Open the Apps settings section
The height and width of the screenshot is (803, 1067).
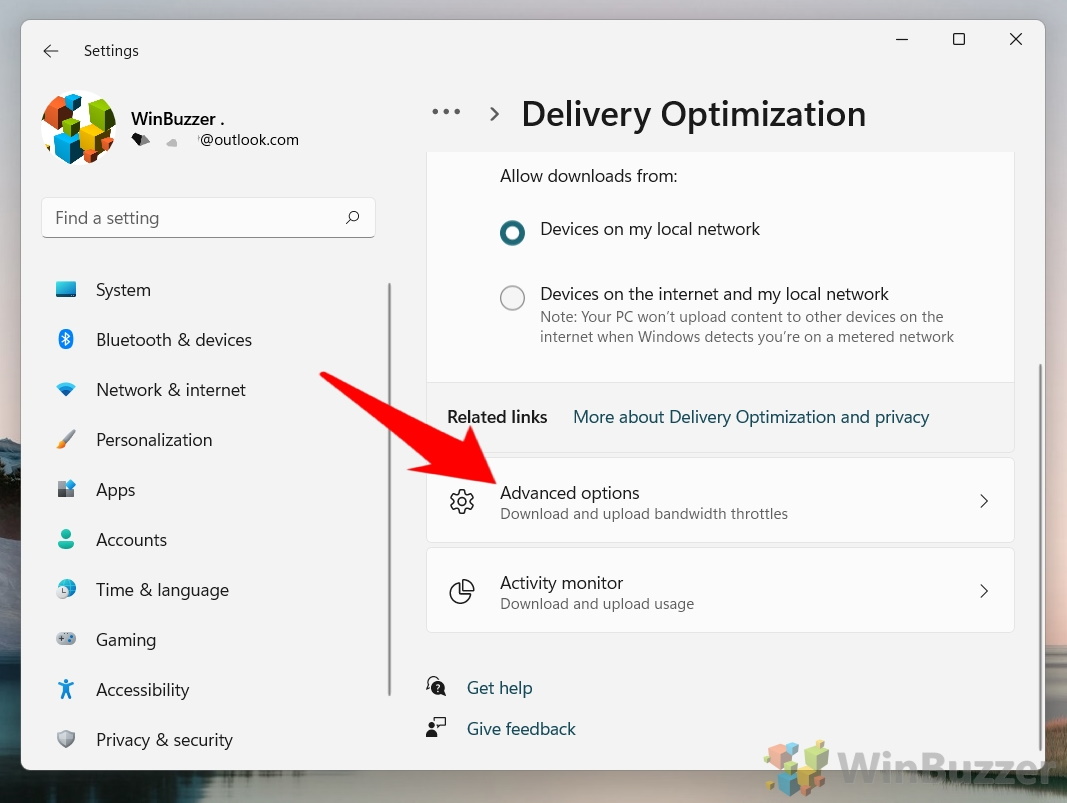pos(115,489)
